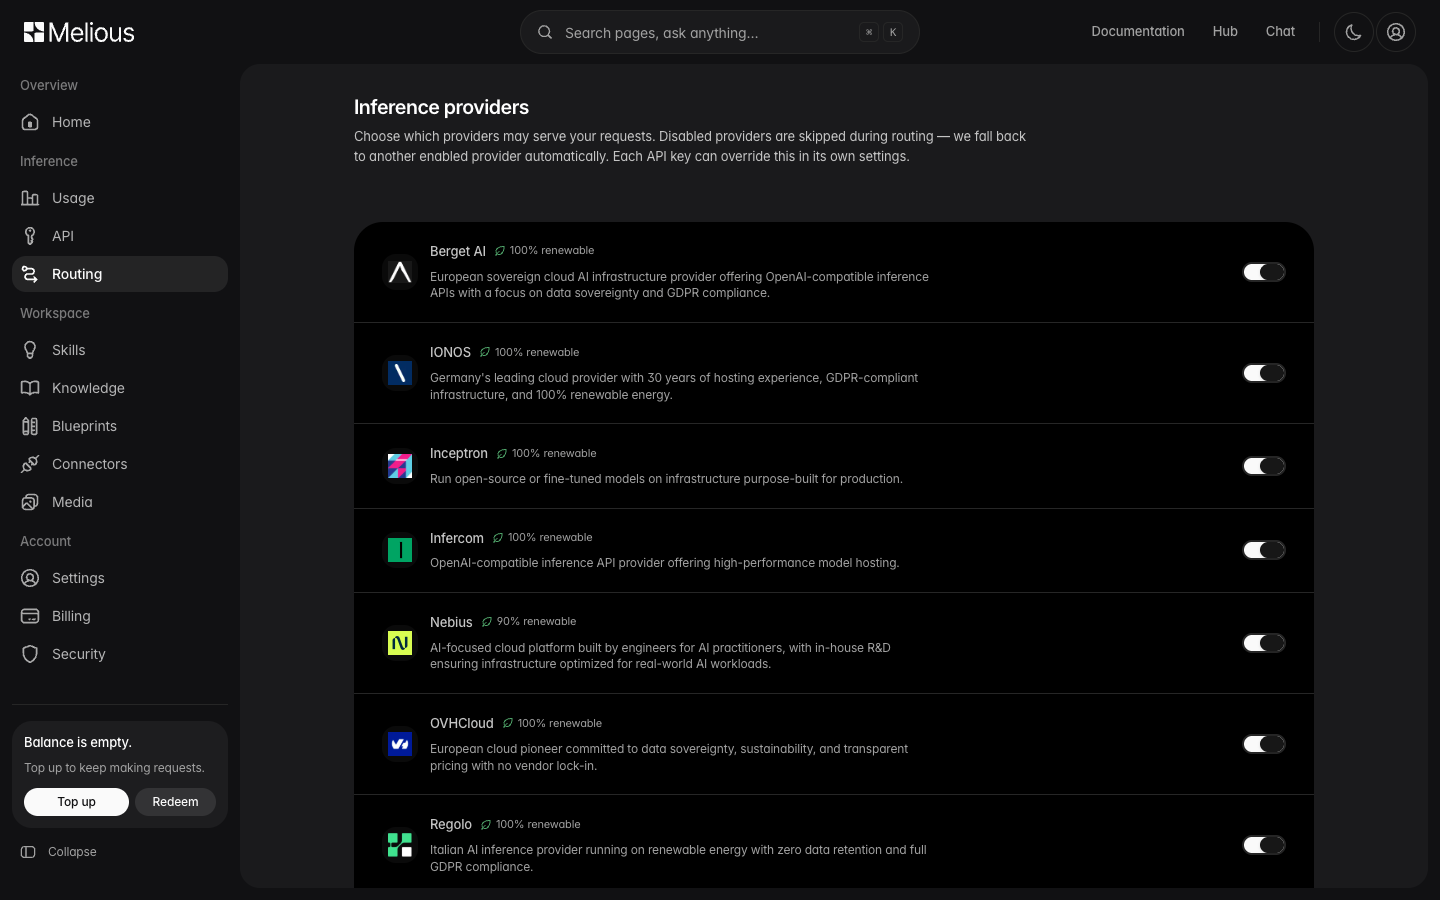This screenshot has height=900, width=1440.
Task: Click the "Balance is empty." text
Action: [78, 742]
